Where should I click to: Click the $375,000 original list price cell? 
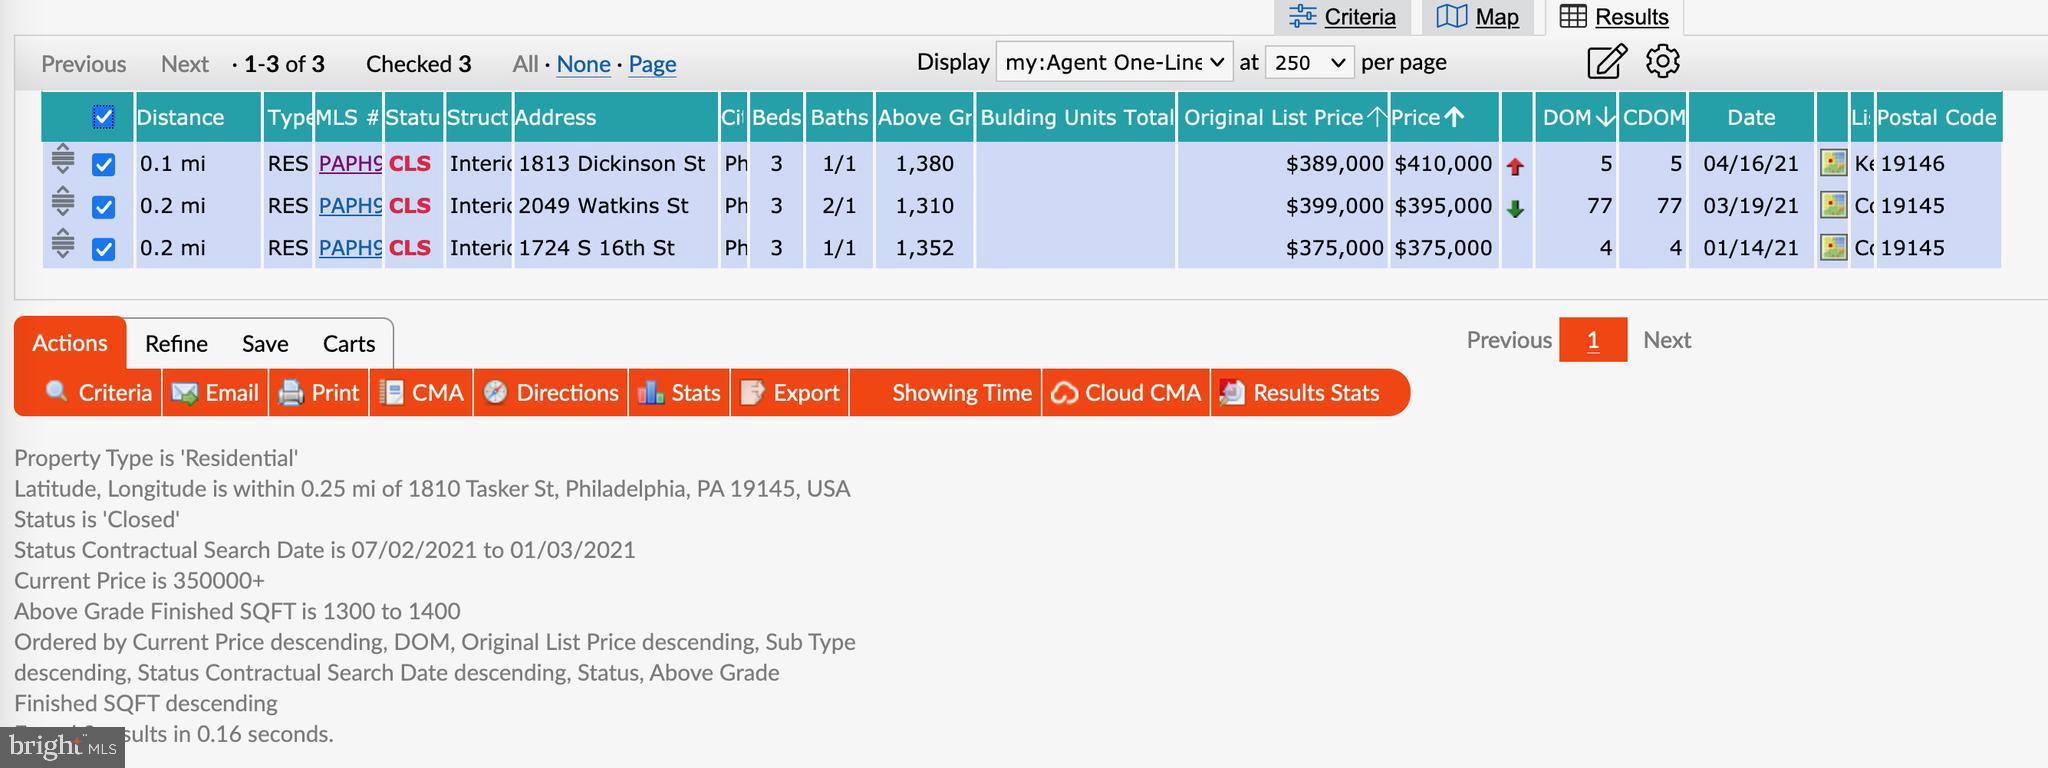[1283, 247]
